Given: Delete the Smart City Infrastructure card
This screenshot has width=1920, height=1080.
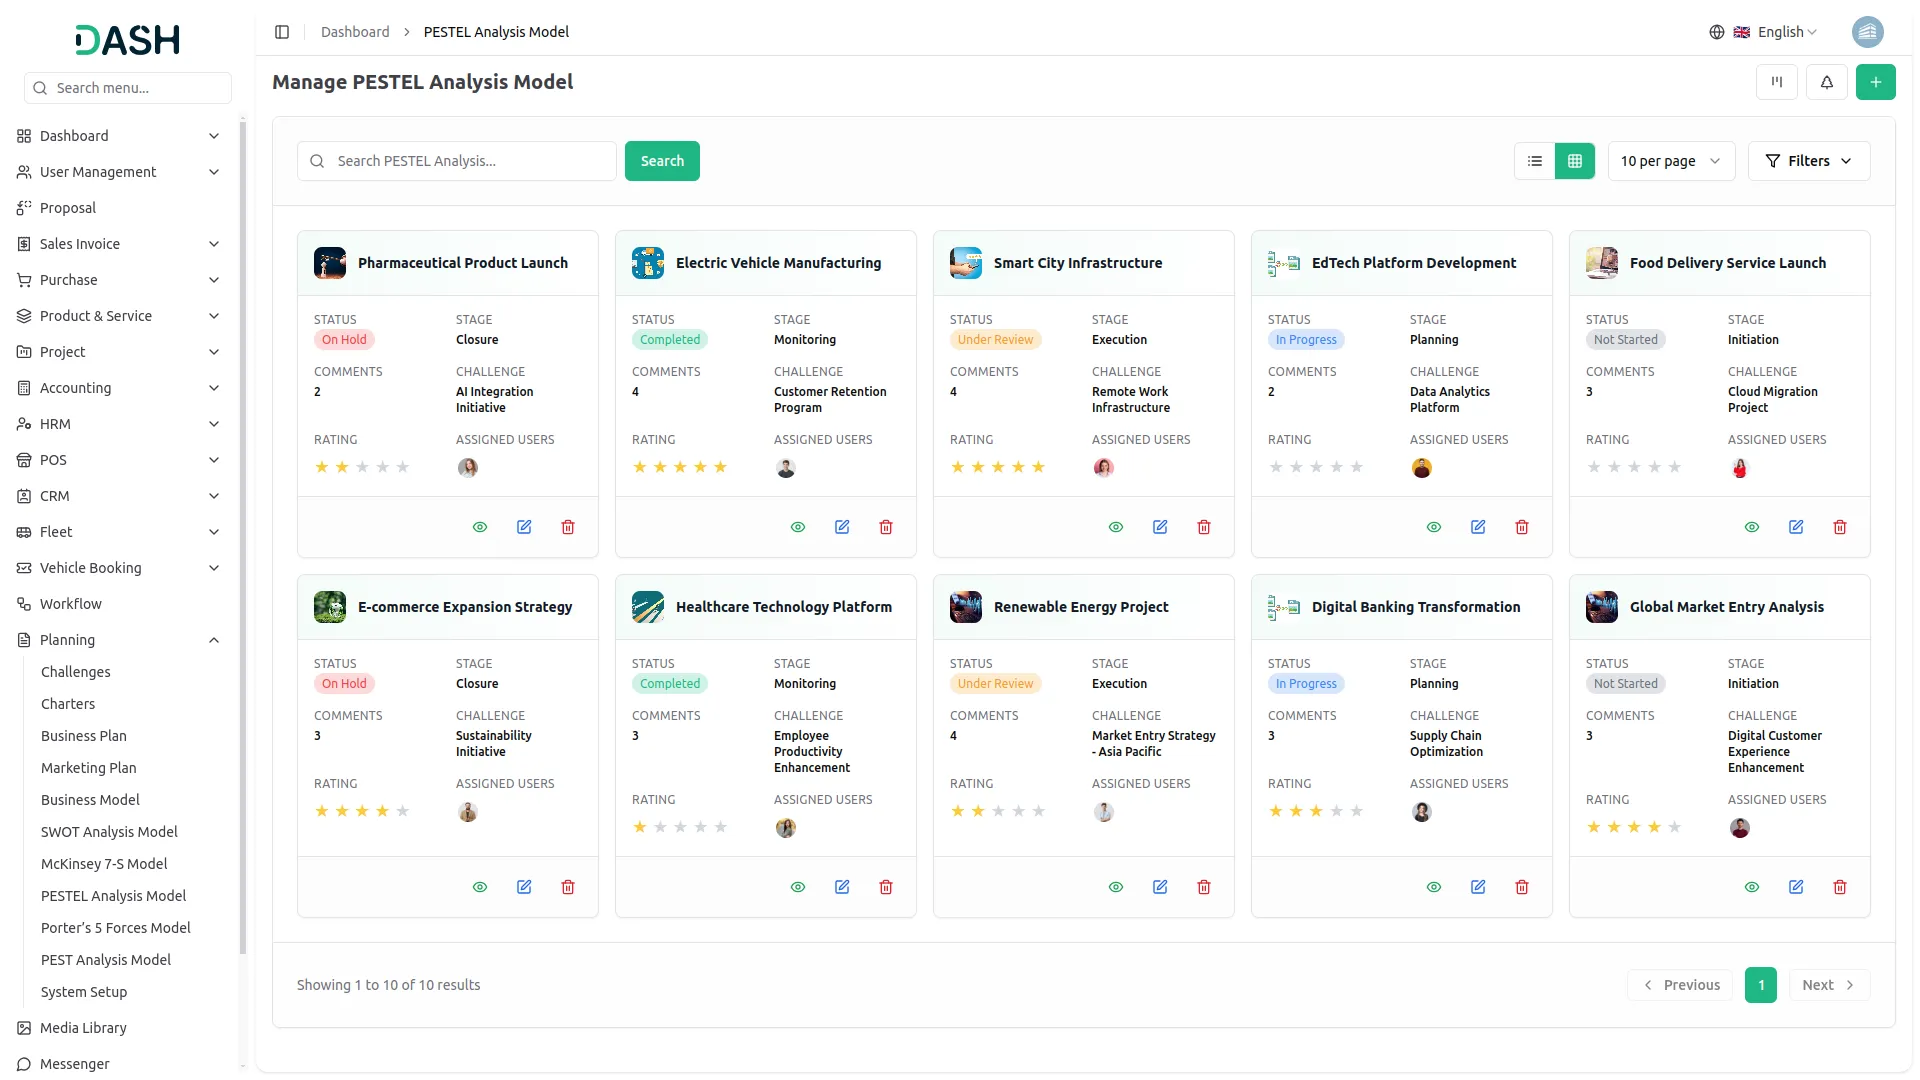Looking at the screenshot, I should coord(1204,527).
